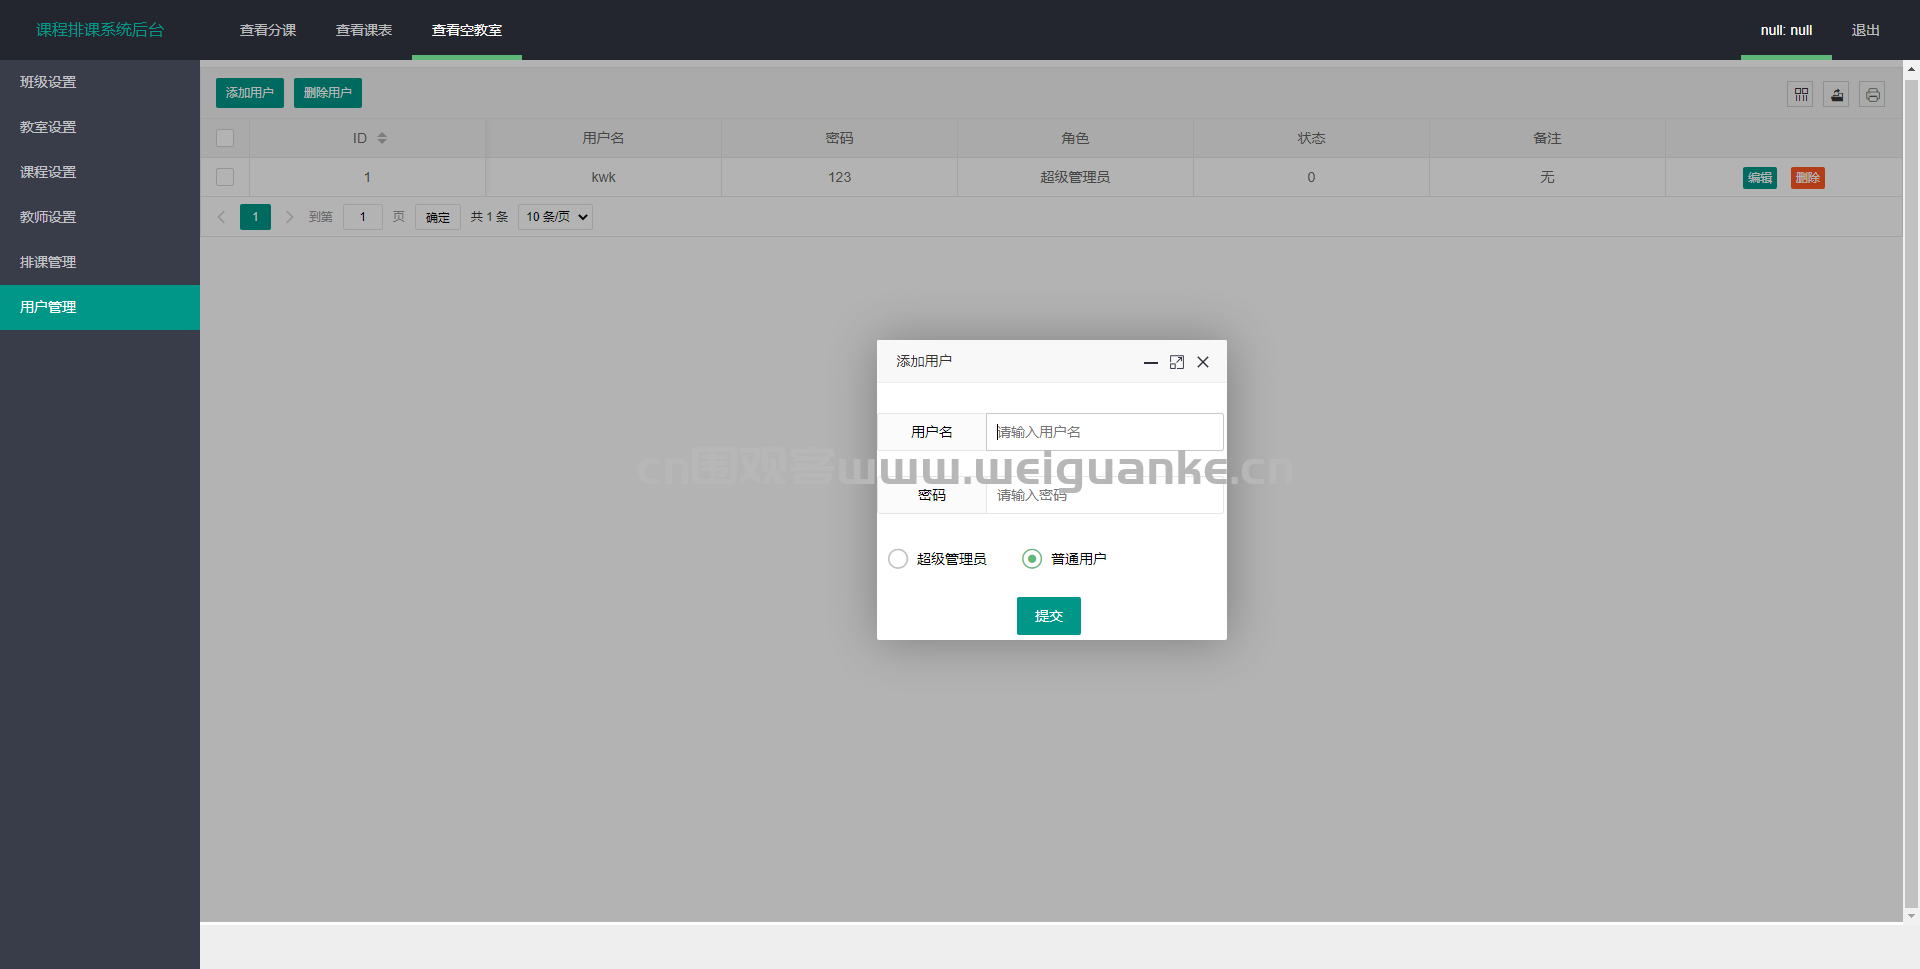Maximize the 添加用户 dialog
This screenshot has width=1920, height=969.
[x=1177, y=362]
